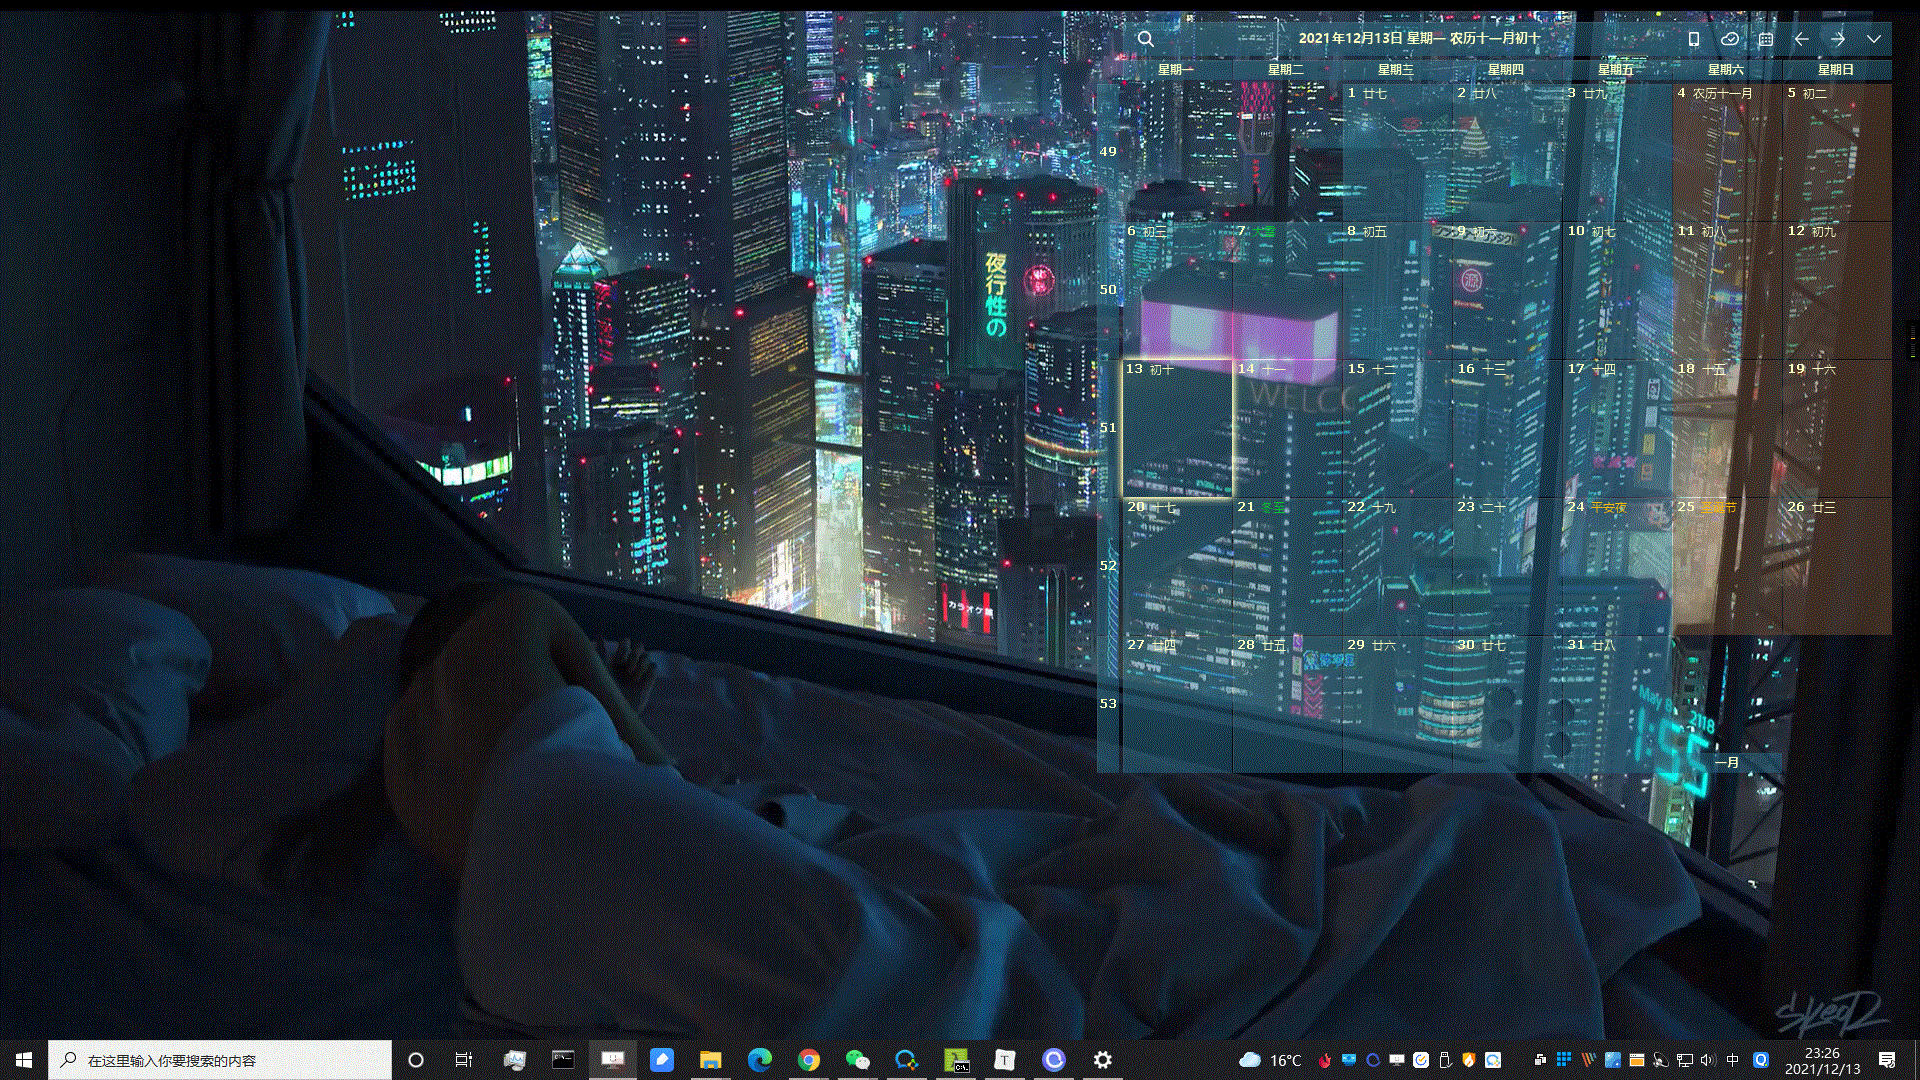Select the December 21 冬至 cell

(x=1287, y=566)
